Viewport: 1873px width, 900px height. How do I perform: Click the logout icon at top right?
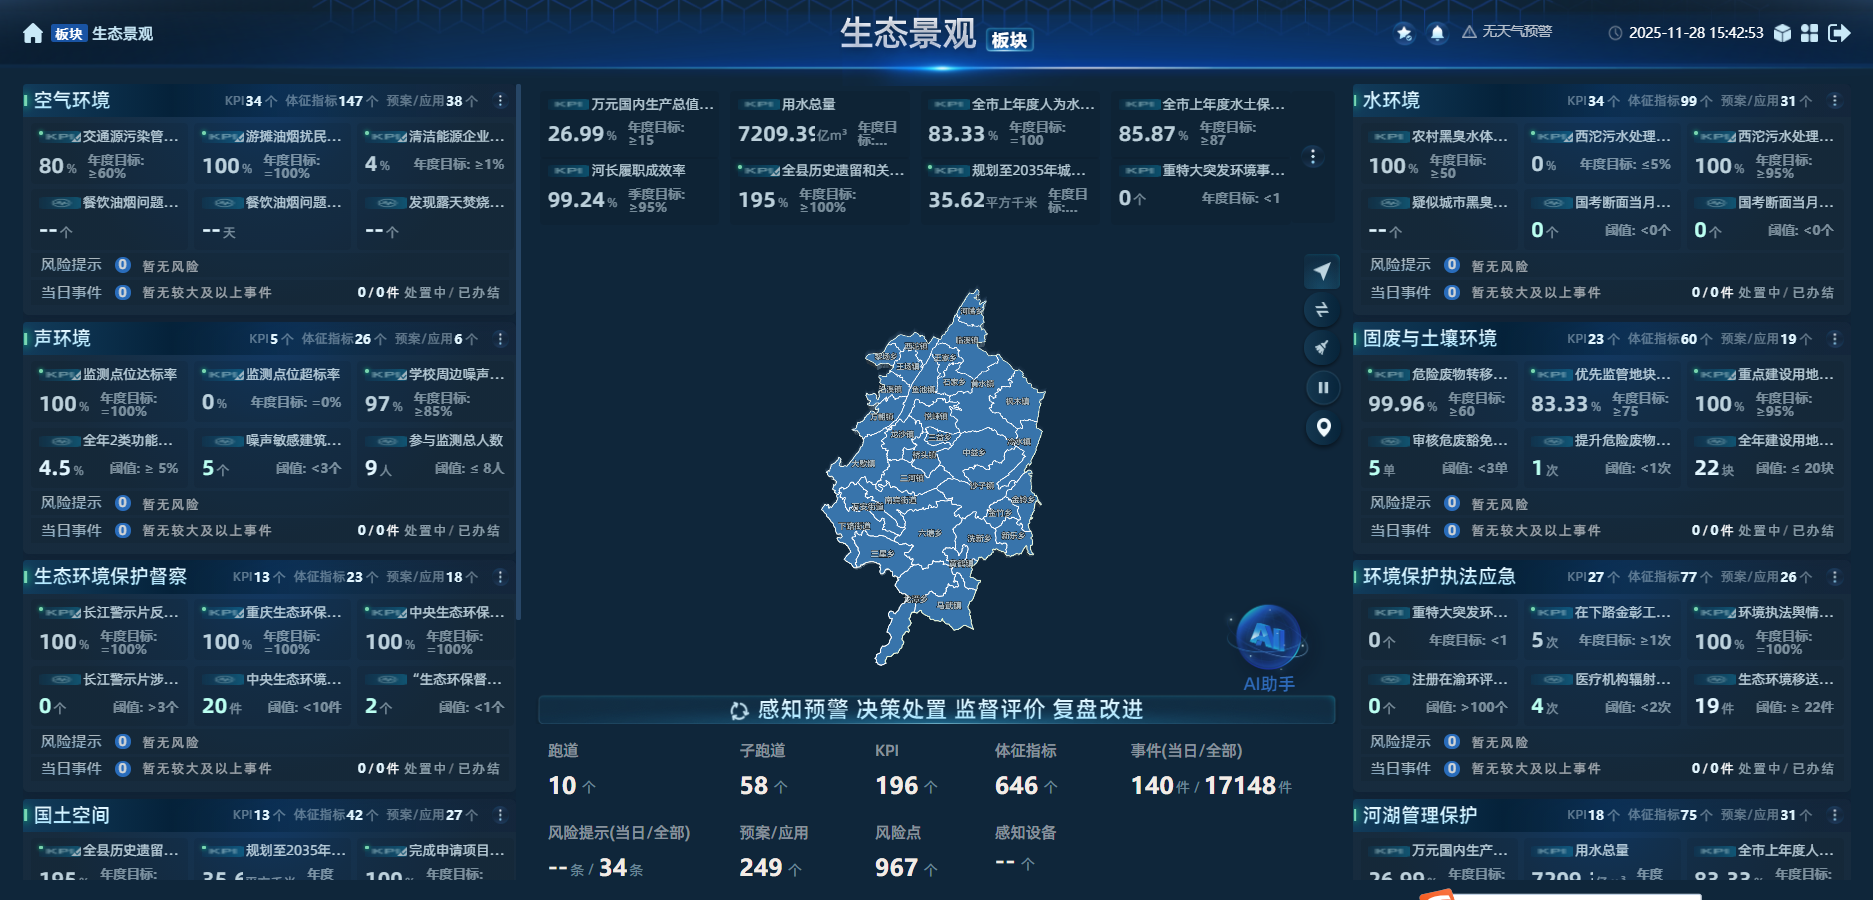tap(1839, 33)
